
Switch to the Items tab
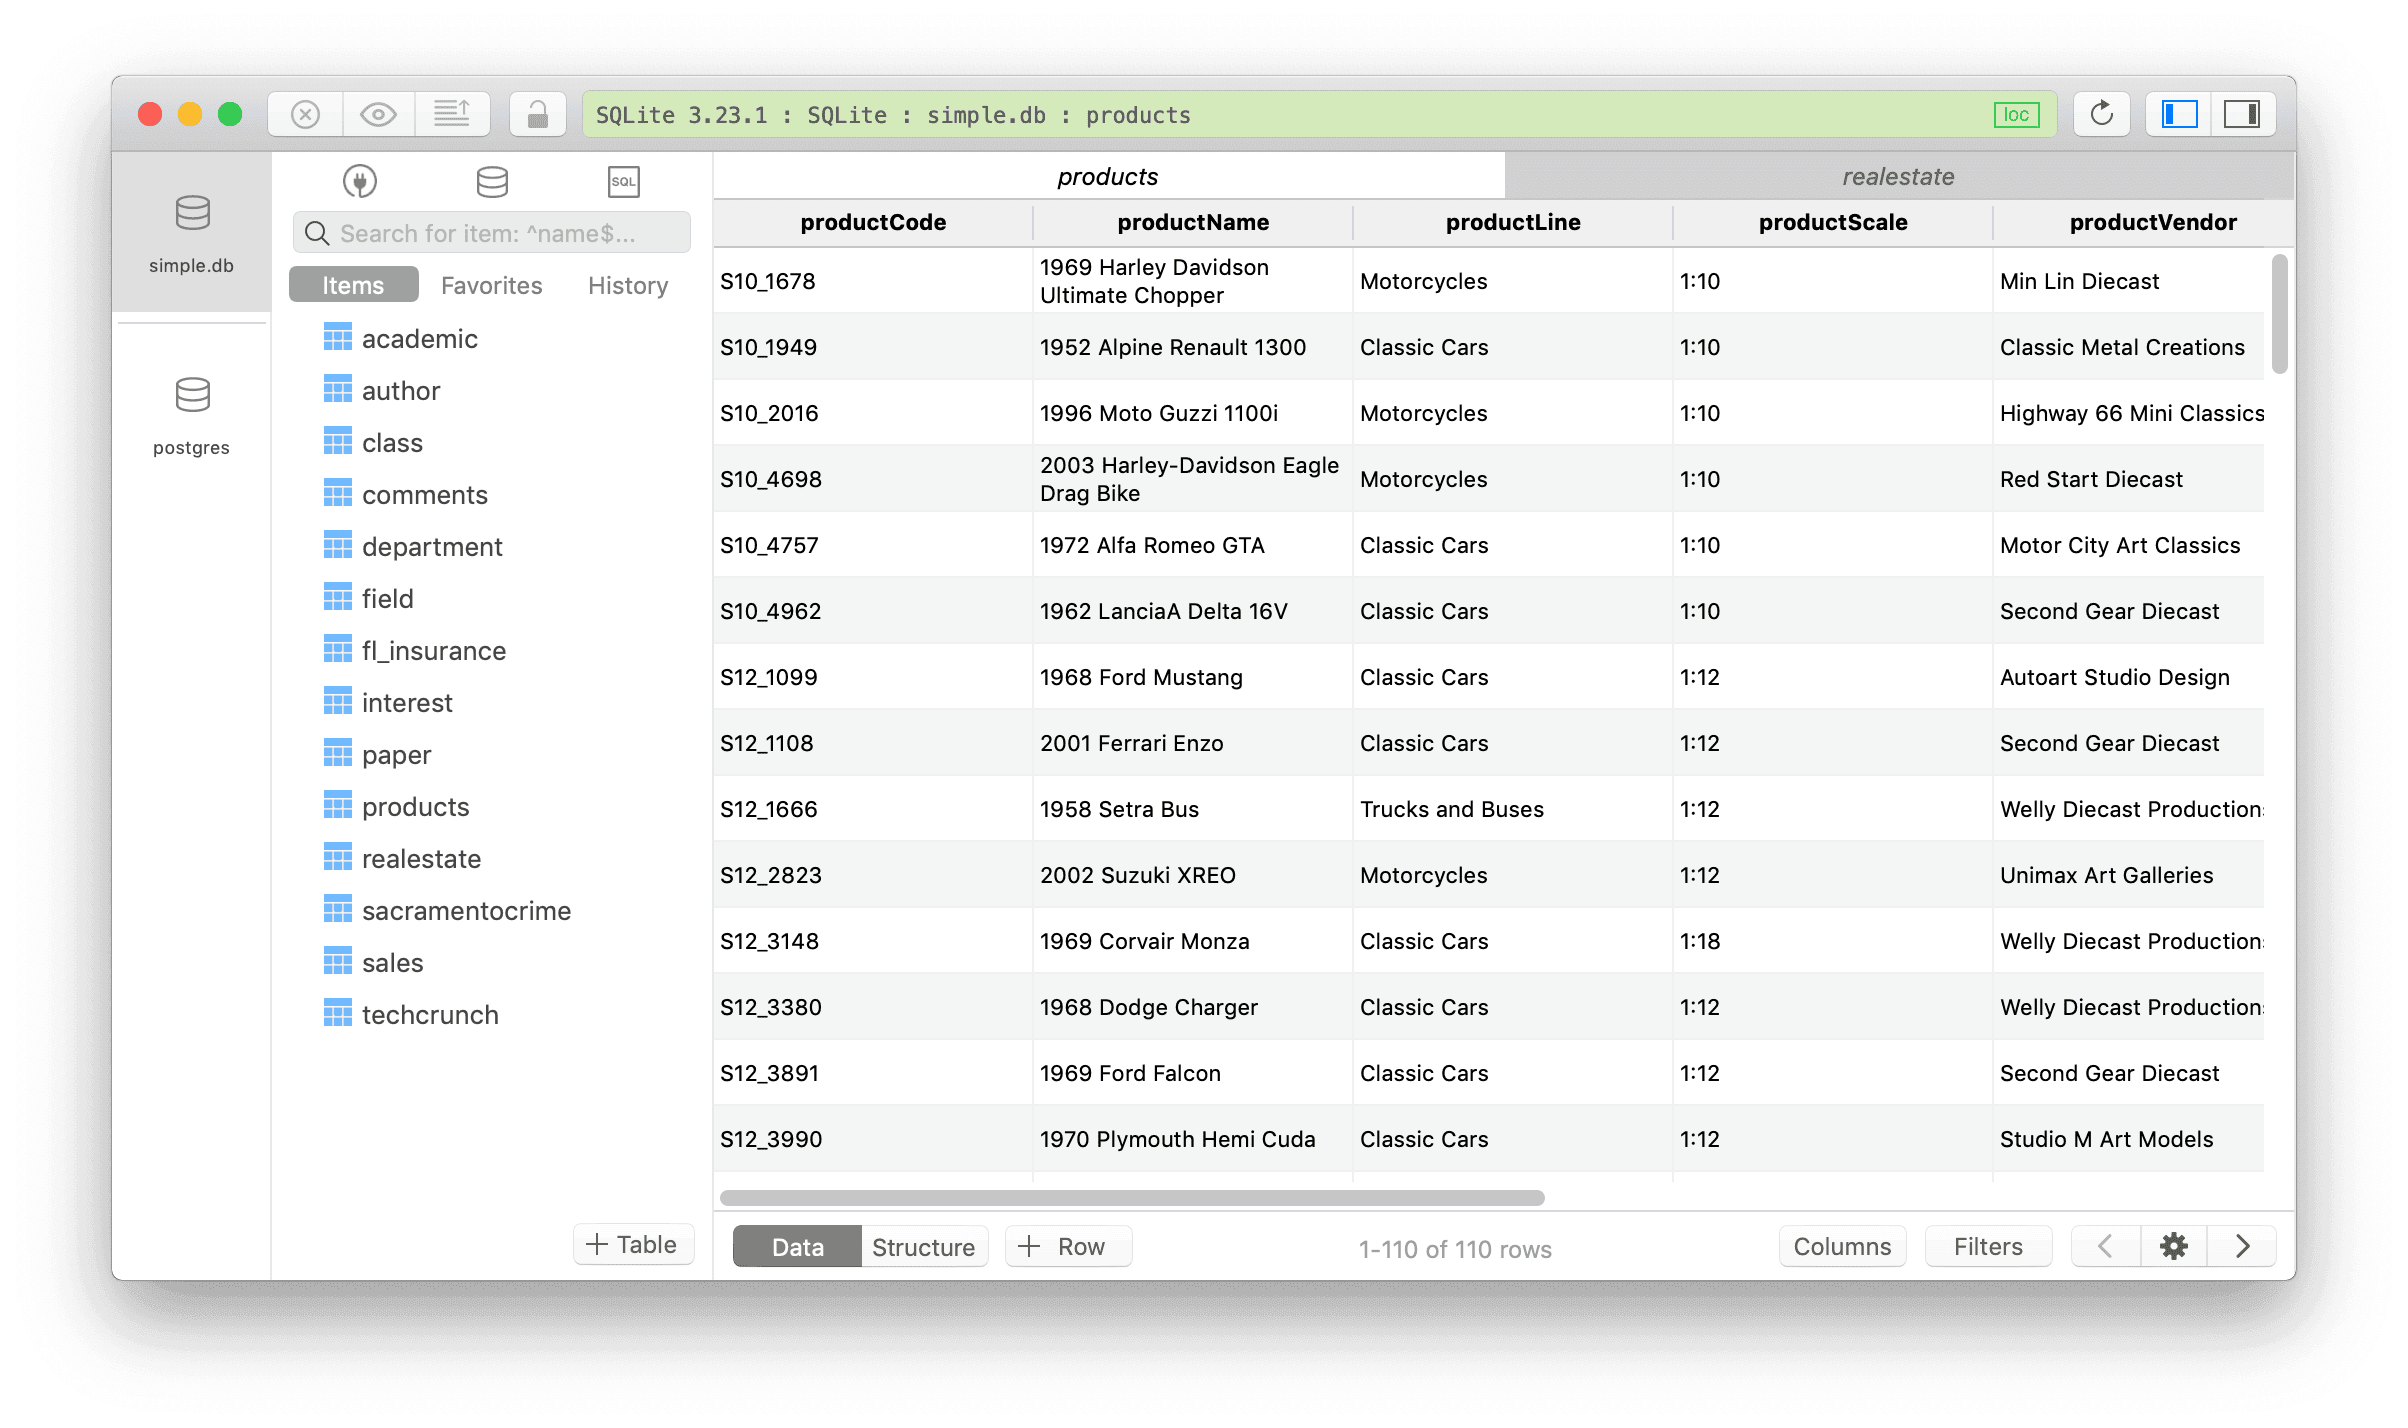(353, 285)
